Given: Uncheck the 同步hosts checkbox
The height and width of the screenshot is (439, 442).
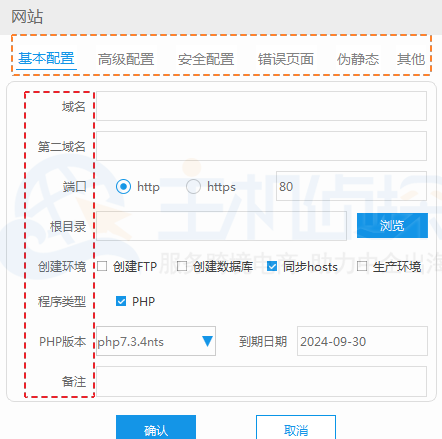Looking at the screenshot, I should click(272, 266).
